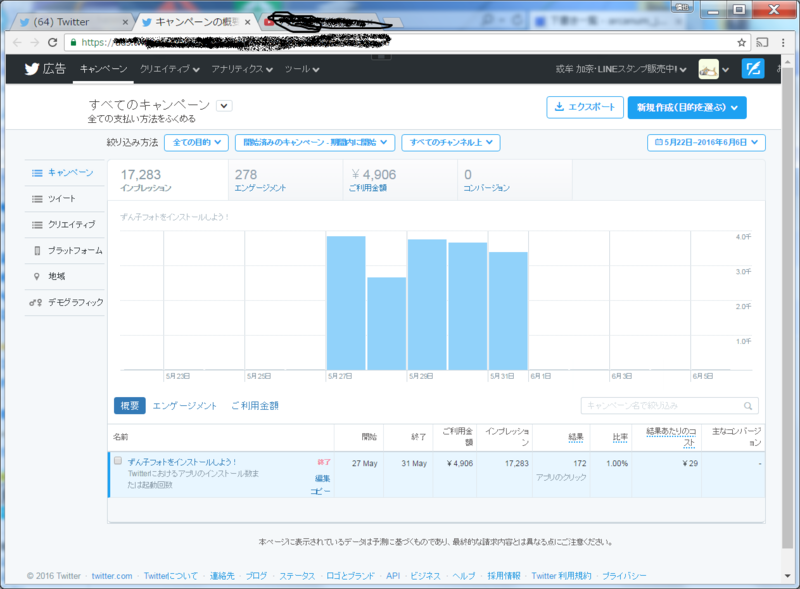Open 新規作成(目的を選ぶ) dropdown button
The height and width of the screenshot is (589, 800).
tap(687, 108)
